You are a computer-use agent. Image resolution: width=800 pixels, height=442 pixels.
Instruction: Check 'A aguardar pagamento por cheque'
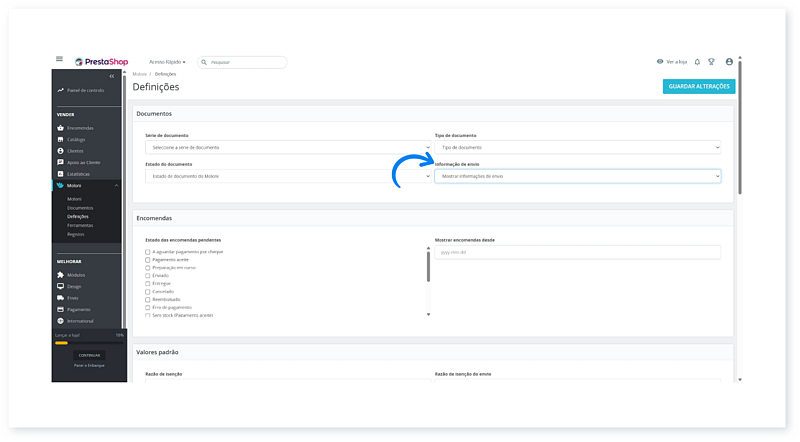pyautogui.click(x=148, y=252)
